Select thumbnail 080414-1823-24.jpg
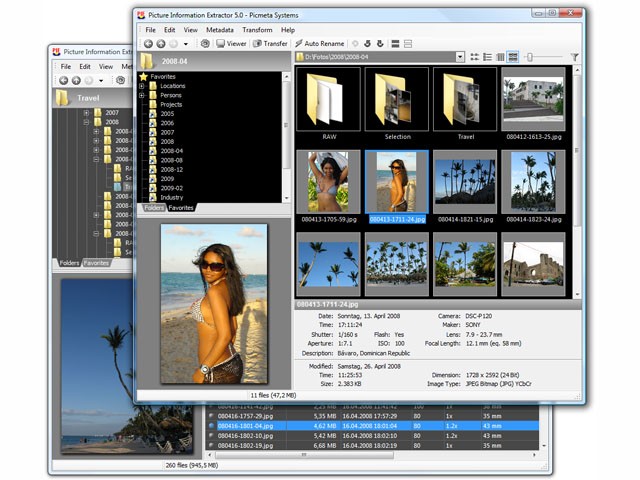This screenshot has width=640, height=480. (533, 182)
